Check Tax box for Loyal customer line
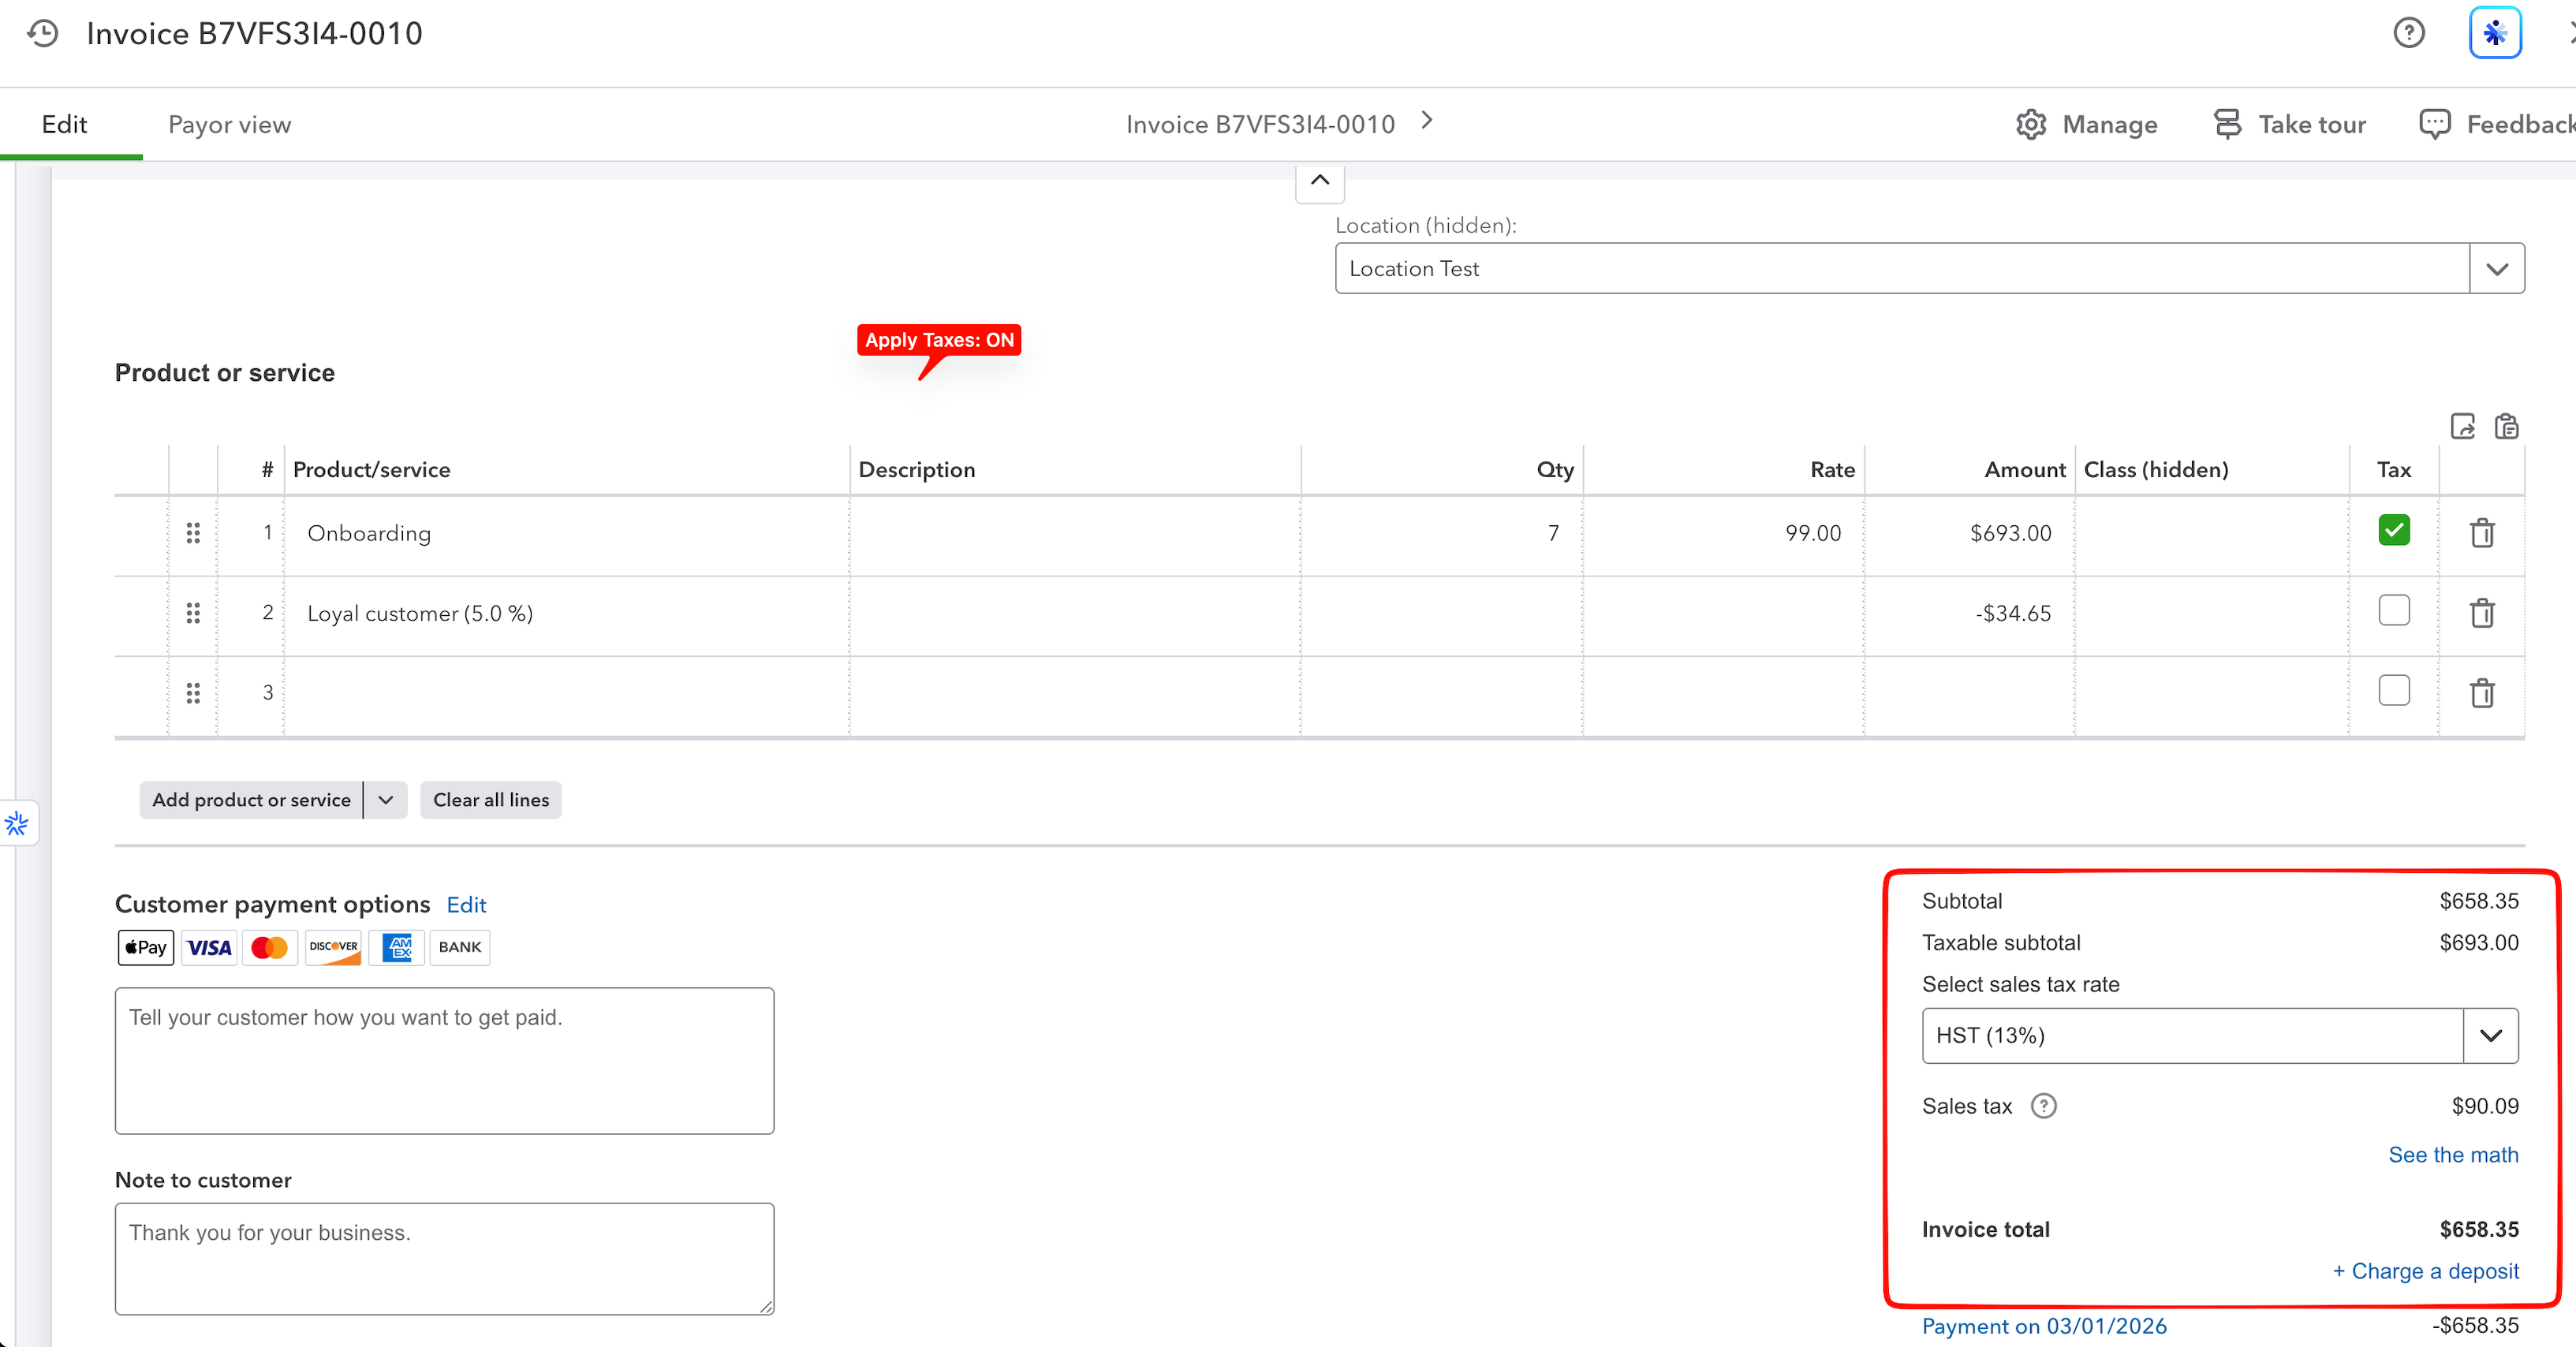 click(2393, 610)
